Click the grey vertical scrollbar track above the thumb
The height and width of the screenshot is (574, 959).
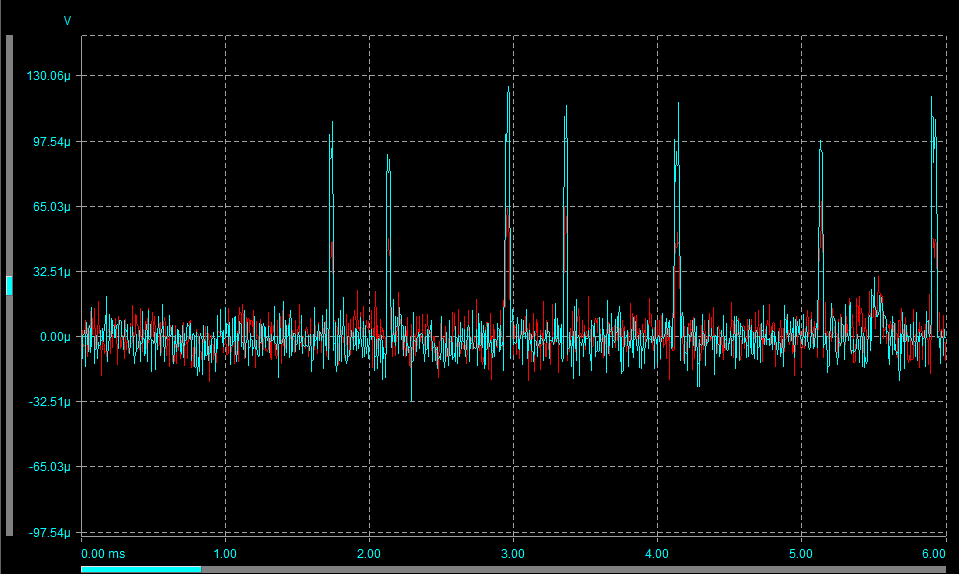tap(9, 156)
